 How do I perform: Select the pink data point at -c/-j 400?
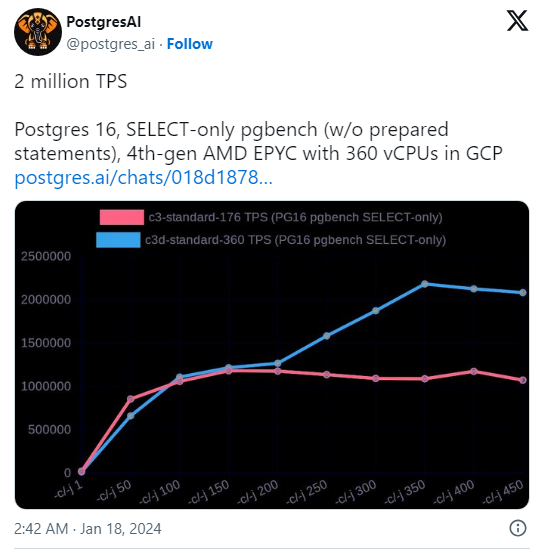click(x=474, y=371)
